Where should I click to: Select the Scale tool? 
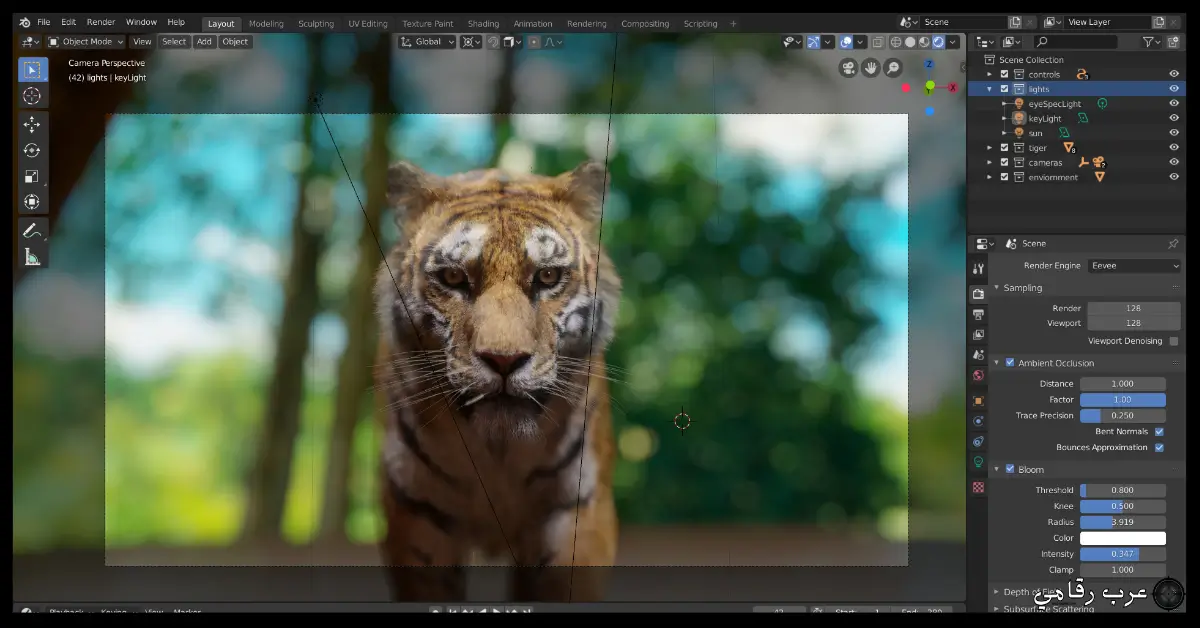pos(33,176)
